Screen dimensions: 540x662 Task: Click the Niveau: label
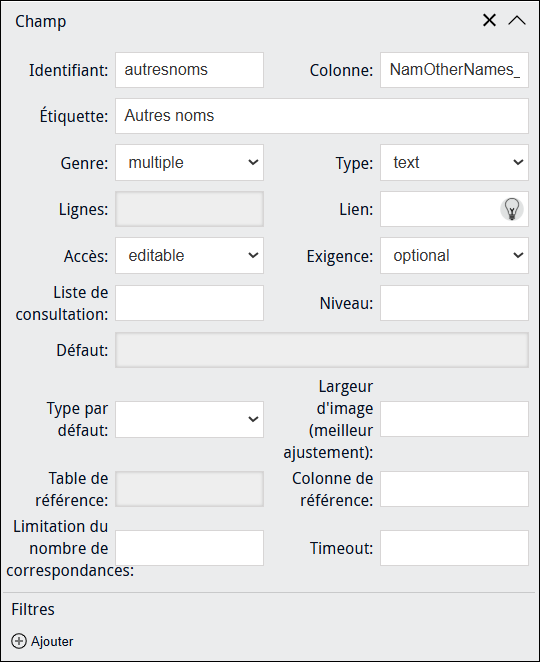tap(346, 303)
